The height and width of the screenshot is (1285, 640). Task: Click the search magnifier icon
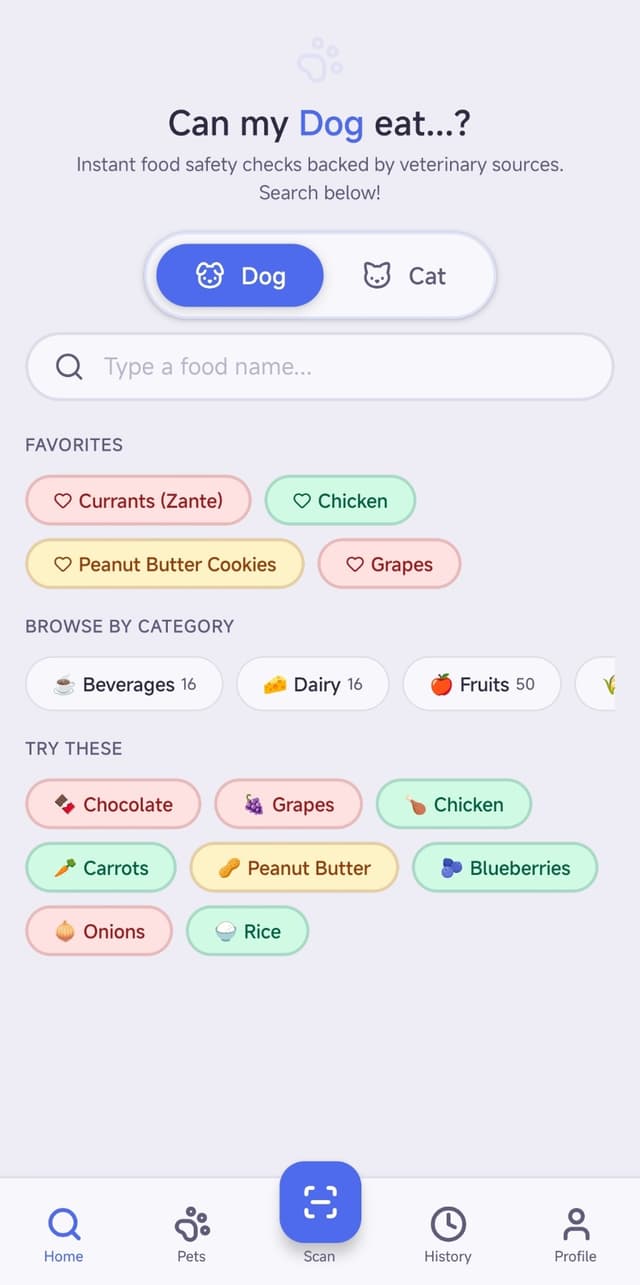pyautogui.click(x=69, y=367)
